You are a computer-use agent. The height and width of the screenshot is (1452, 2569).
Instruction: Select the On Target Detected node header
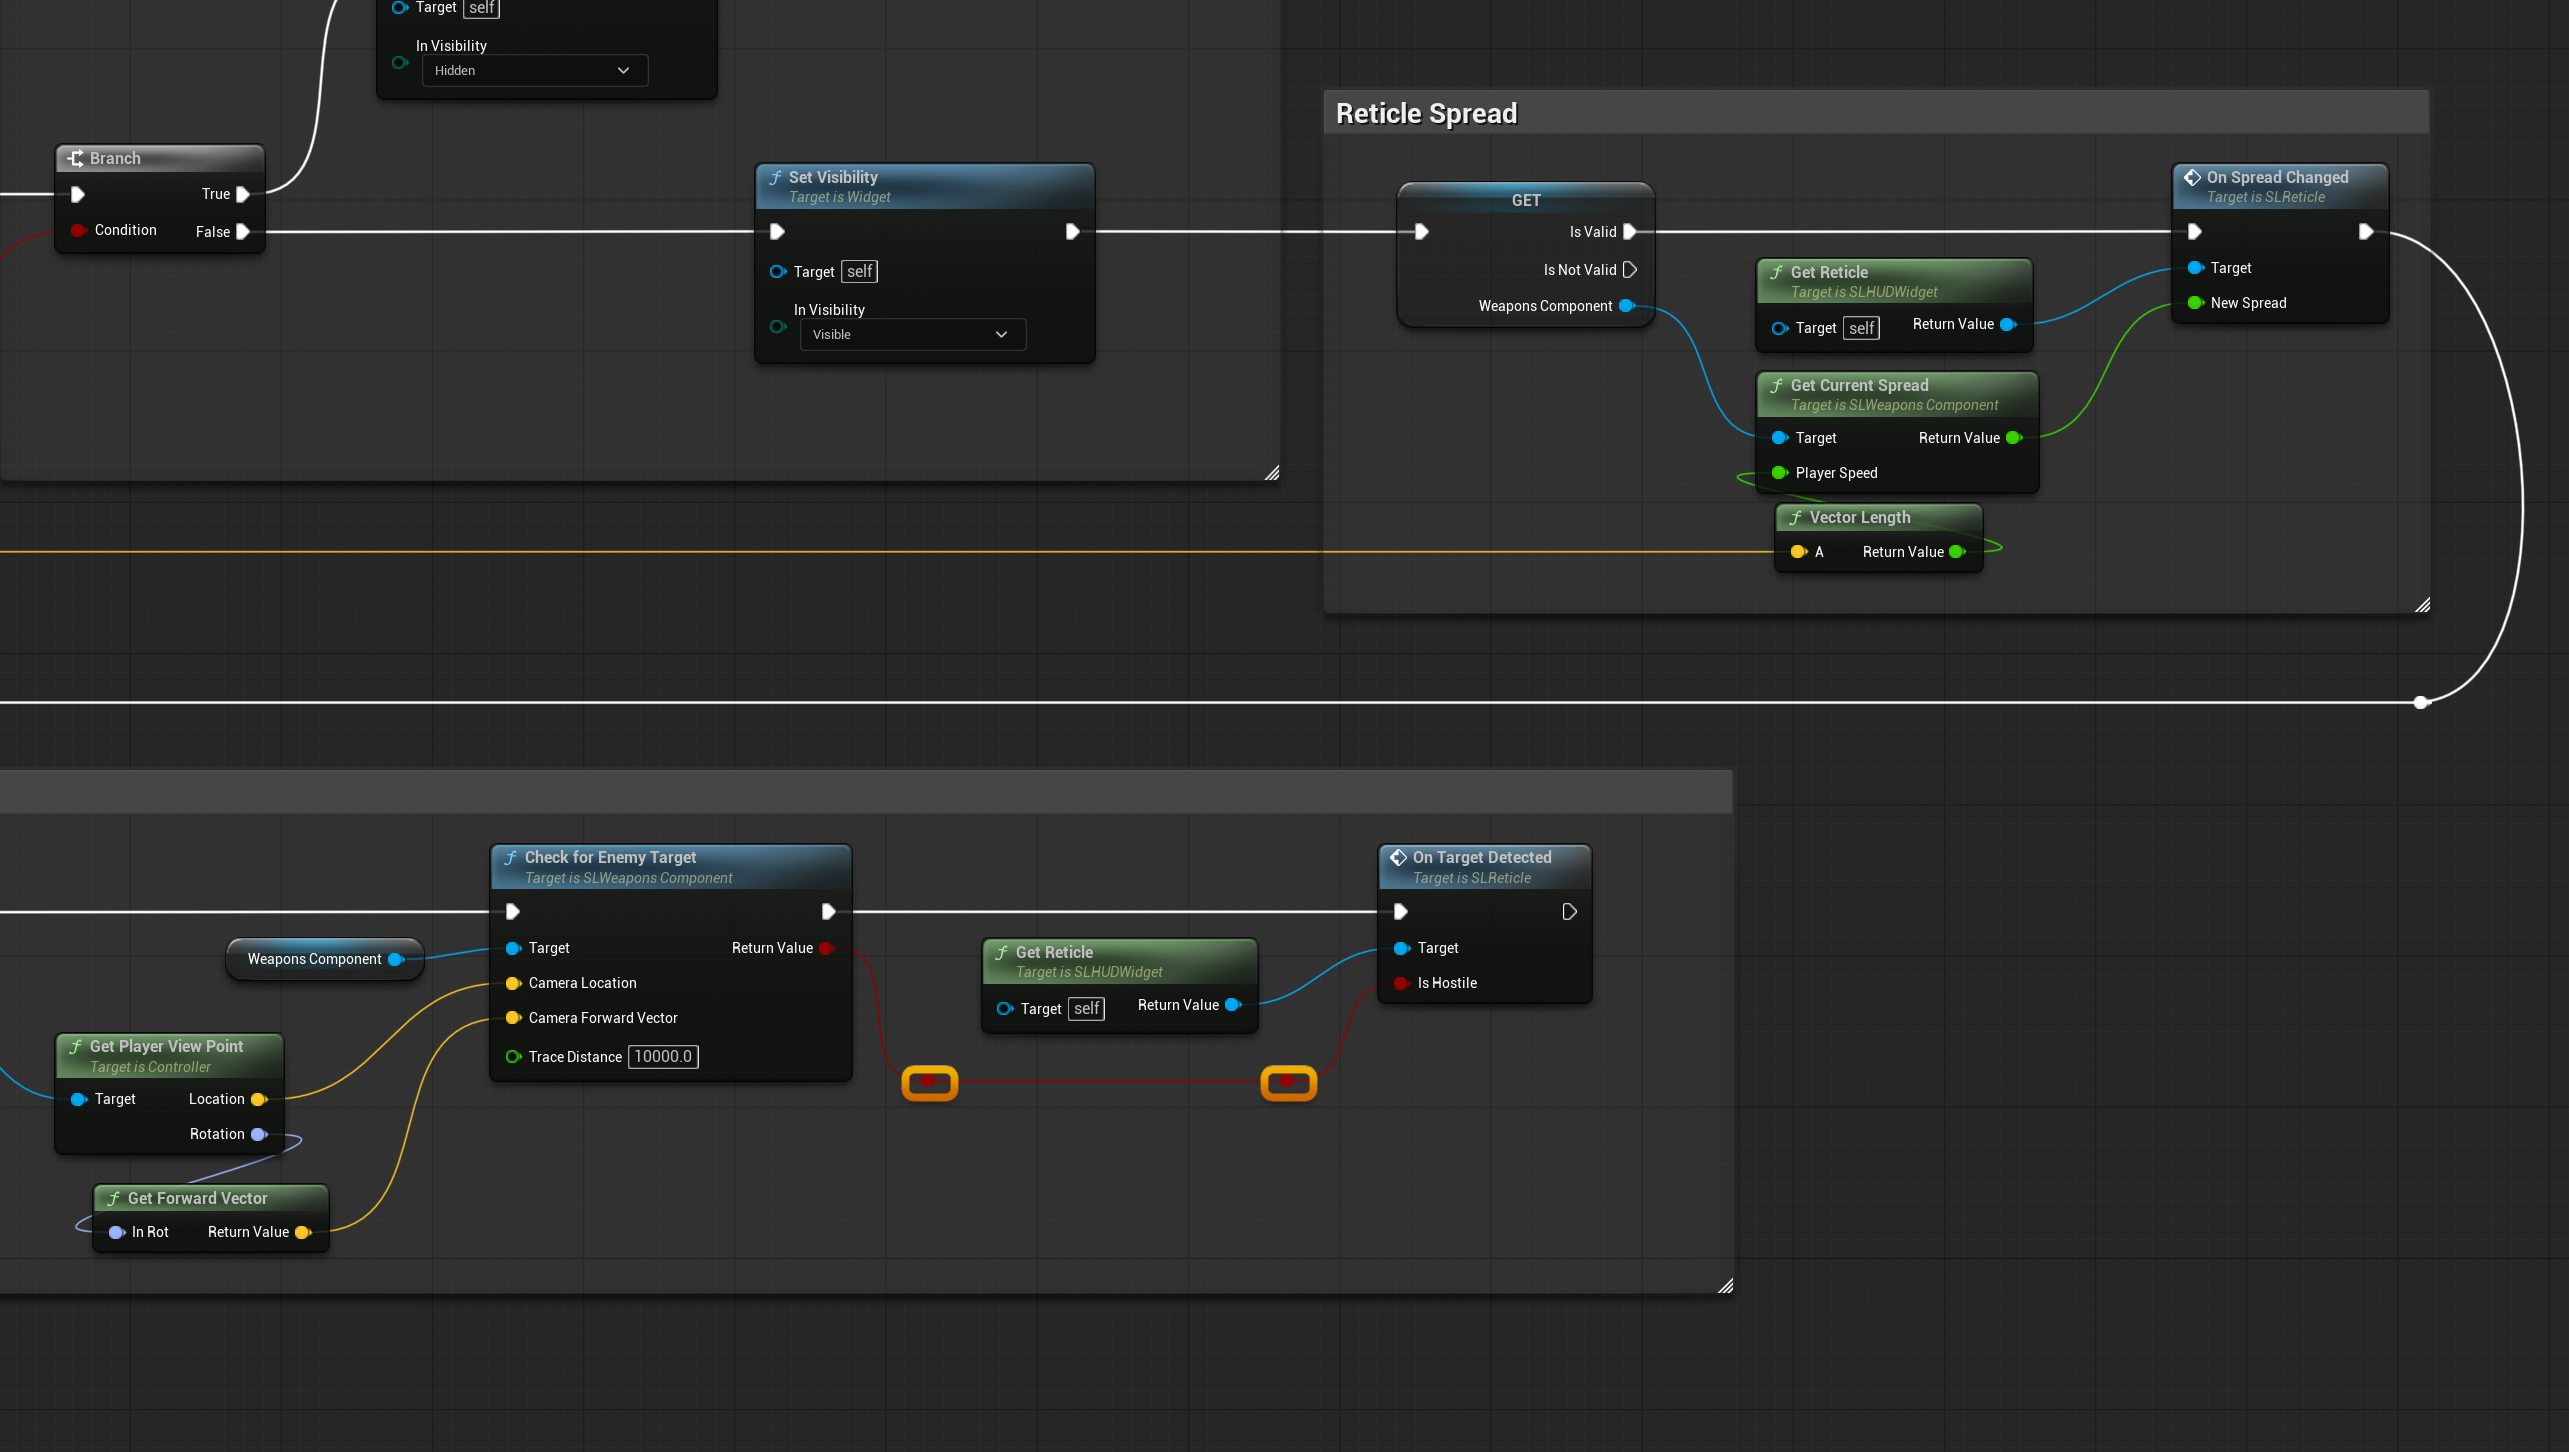tap(1484, 867)
